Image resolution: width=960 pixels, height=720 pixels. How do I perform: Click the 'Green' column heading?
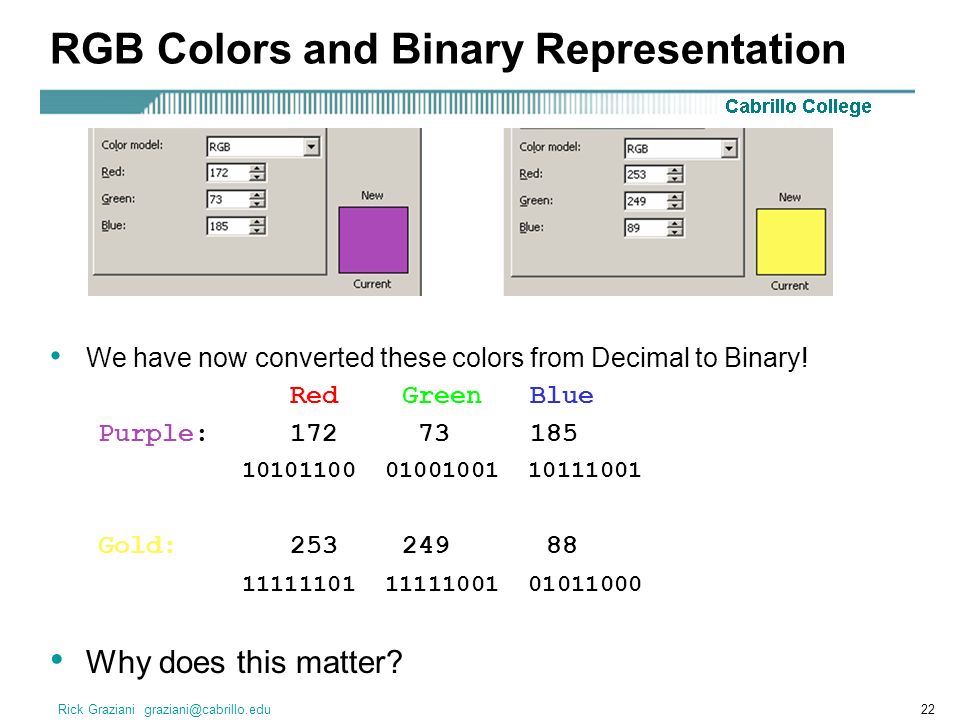(441, 395)
